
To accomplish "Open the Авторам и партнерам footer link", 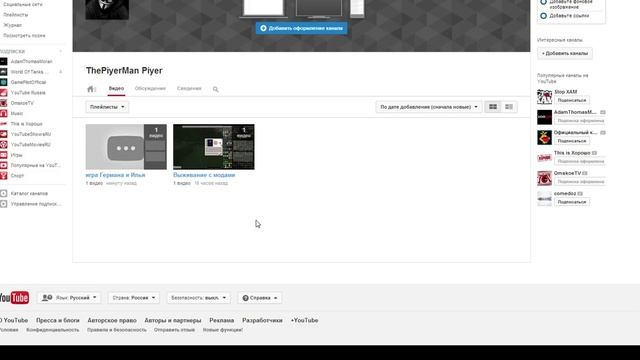I will (173, 320).
